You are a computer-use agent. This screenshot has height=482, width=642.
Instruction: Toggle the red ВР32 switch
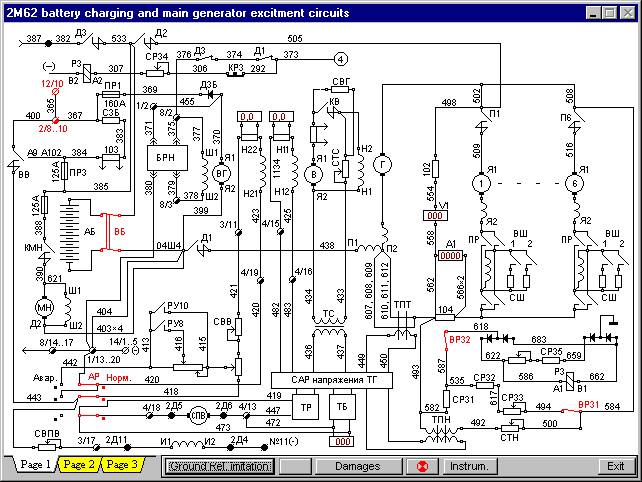click(x=445, y=342)
